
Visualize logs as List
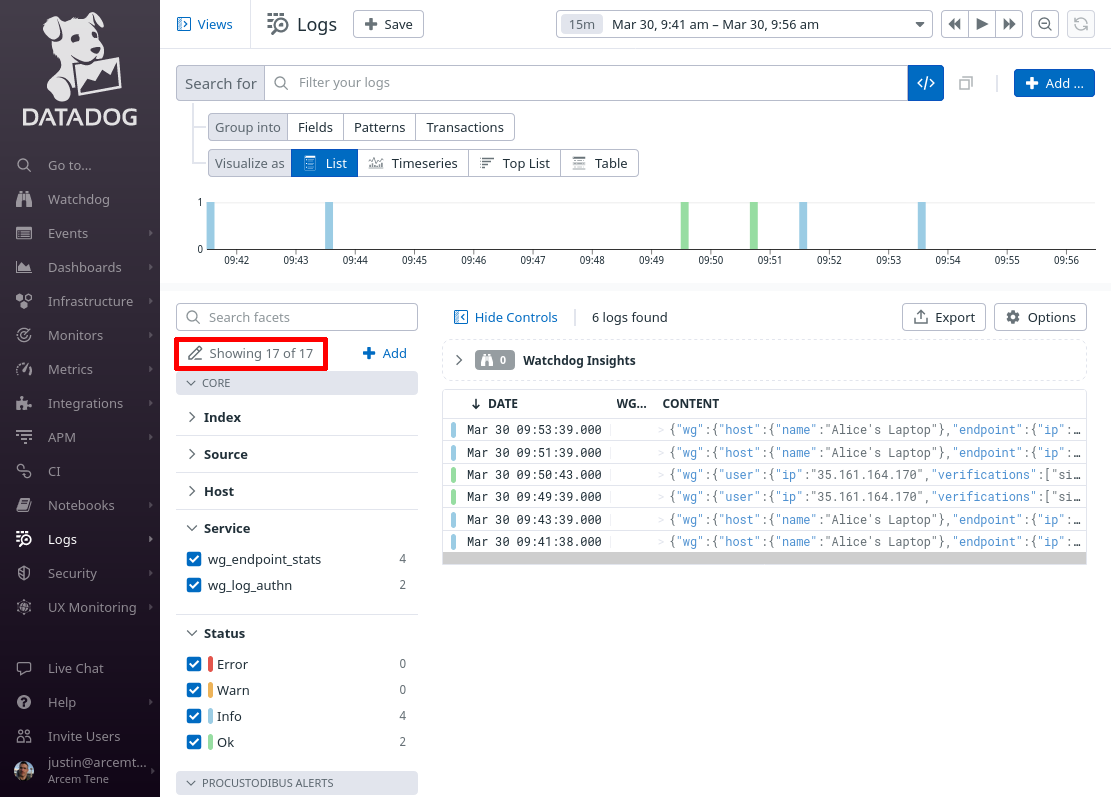coord(325,163)
